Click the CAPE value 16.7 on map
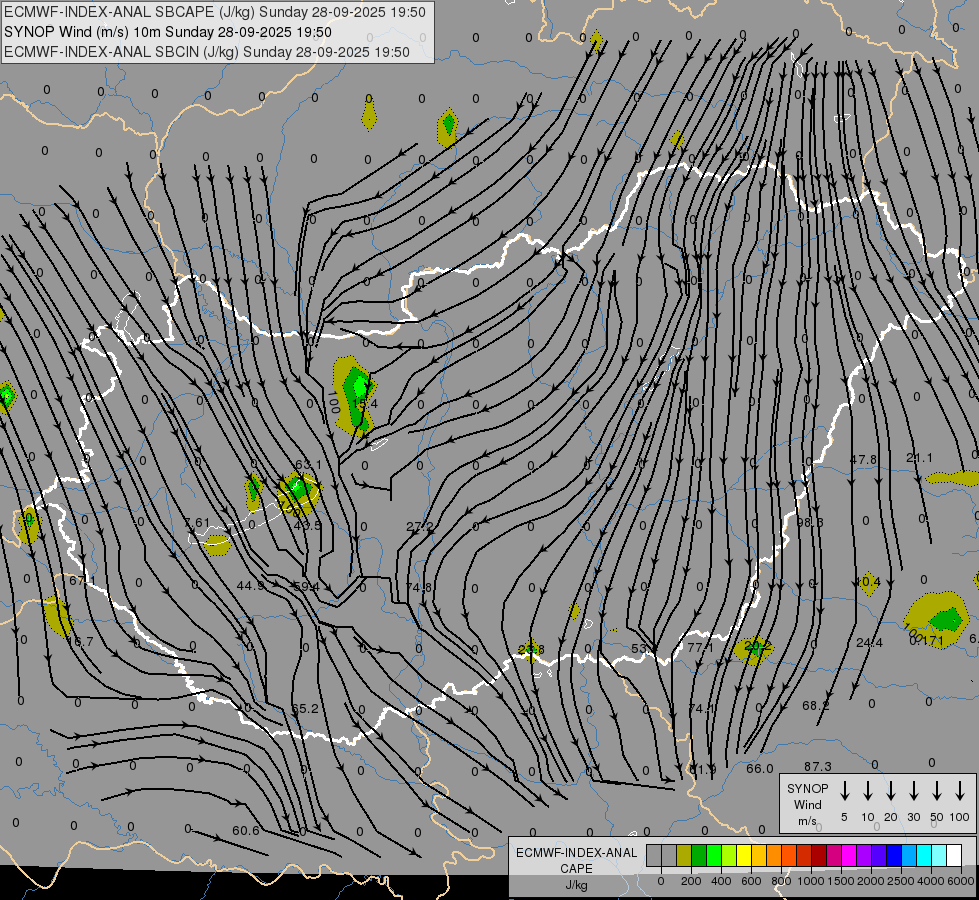Image resolution: width=979 pixels, height=900 pixels. click(x=80, y=641)
